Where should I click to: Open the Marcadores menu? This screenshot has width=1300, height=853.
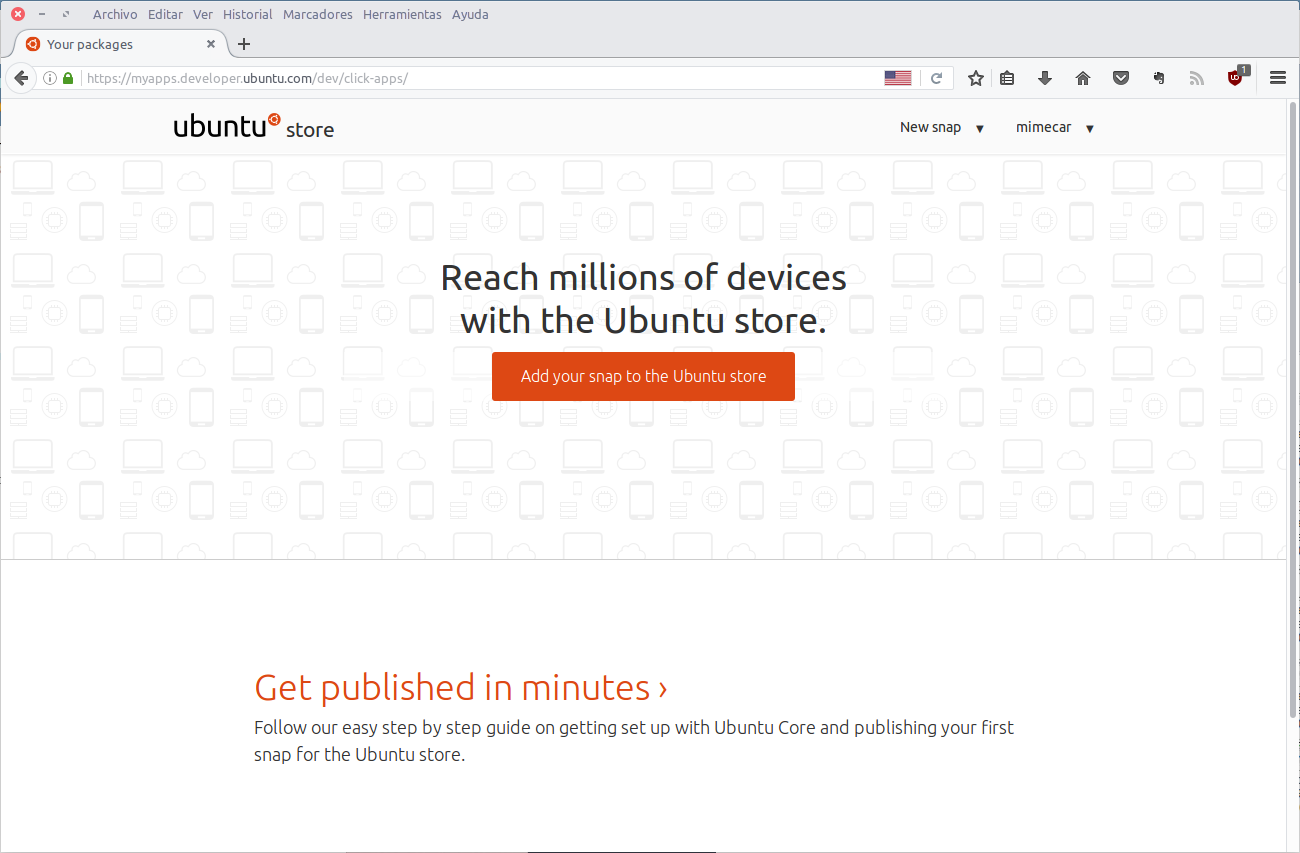[318, 14]
